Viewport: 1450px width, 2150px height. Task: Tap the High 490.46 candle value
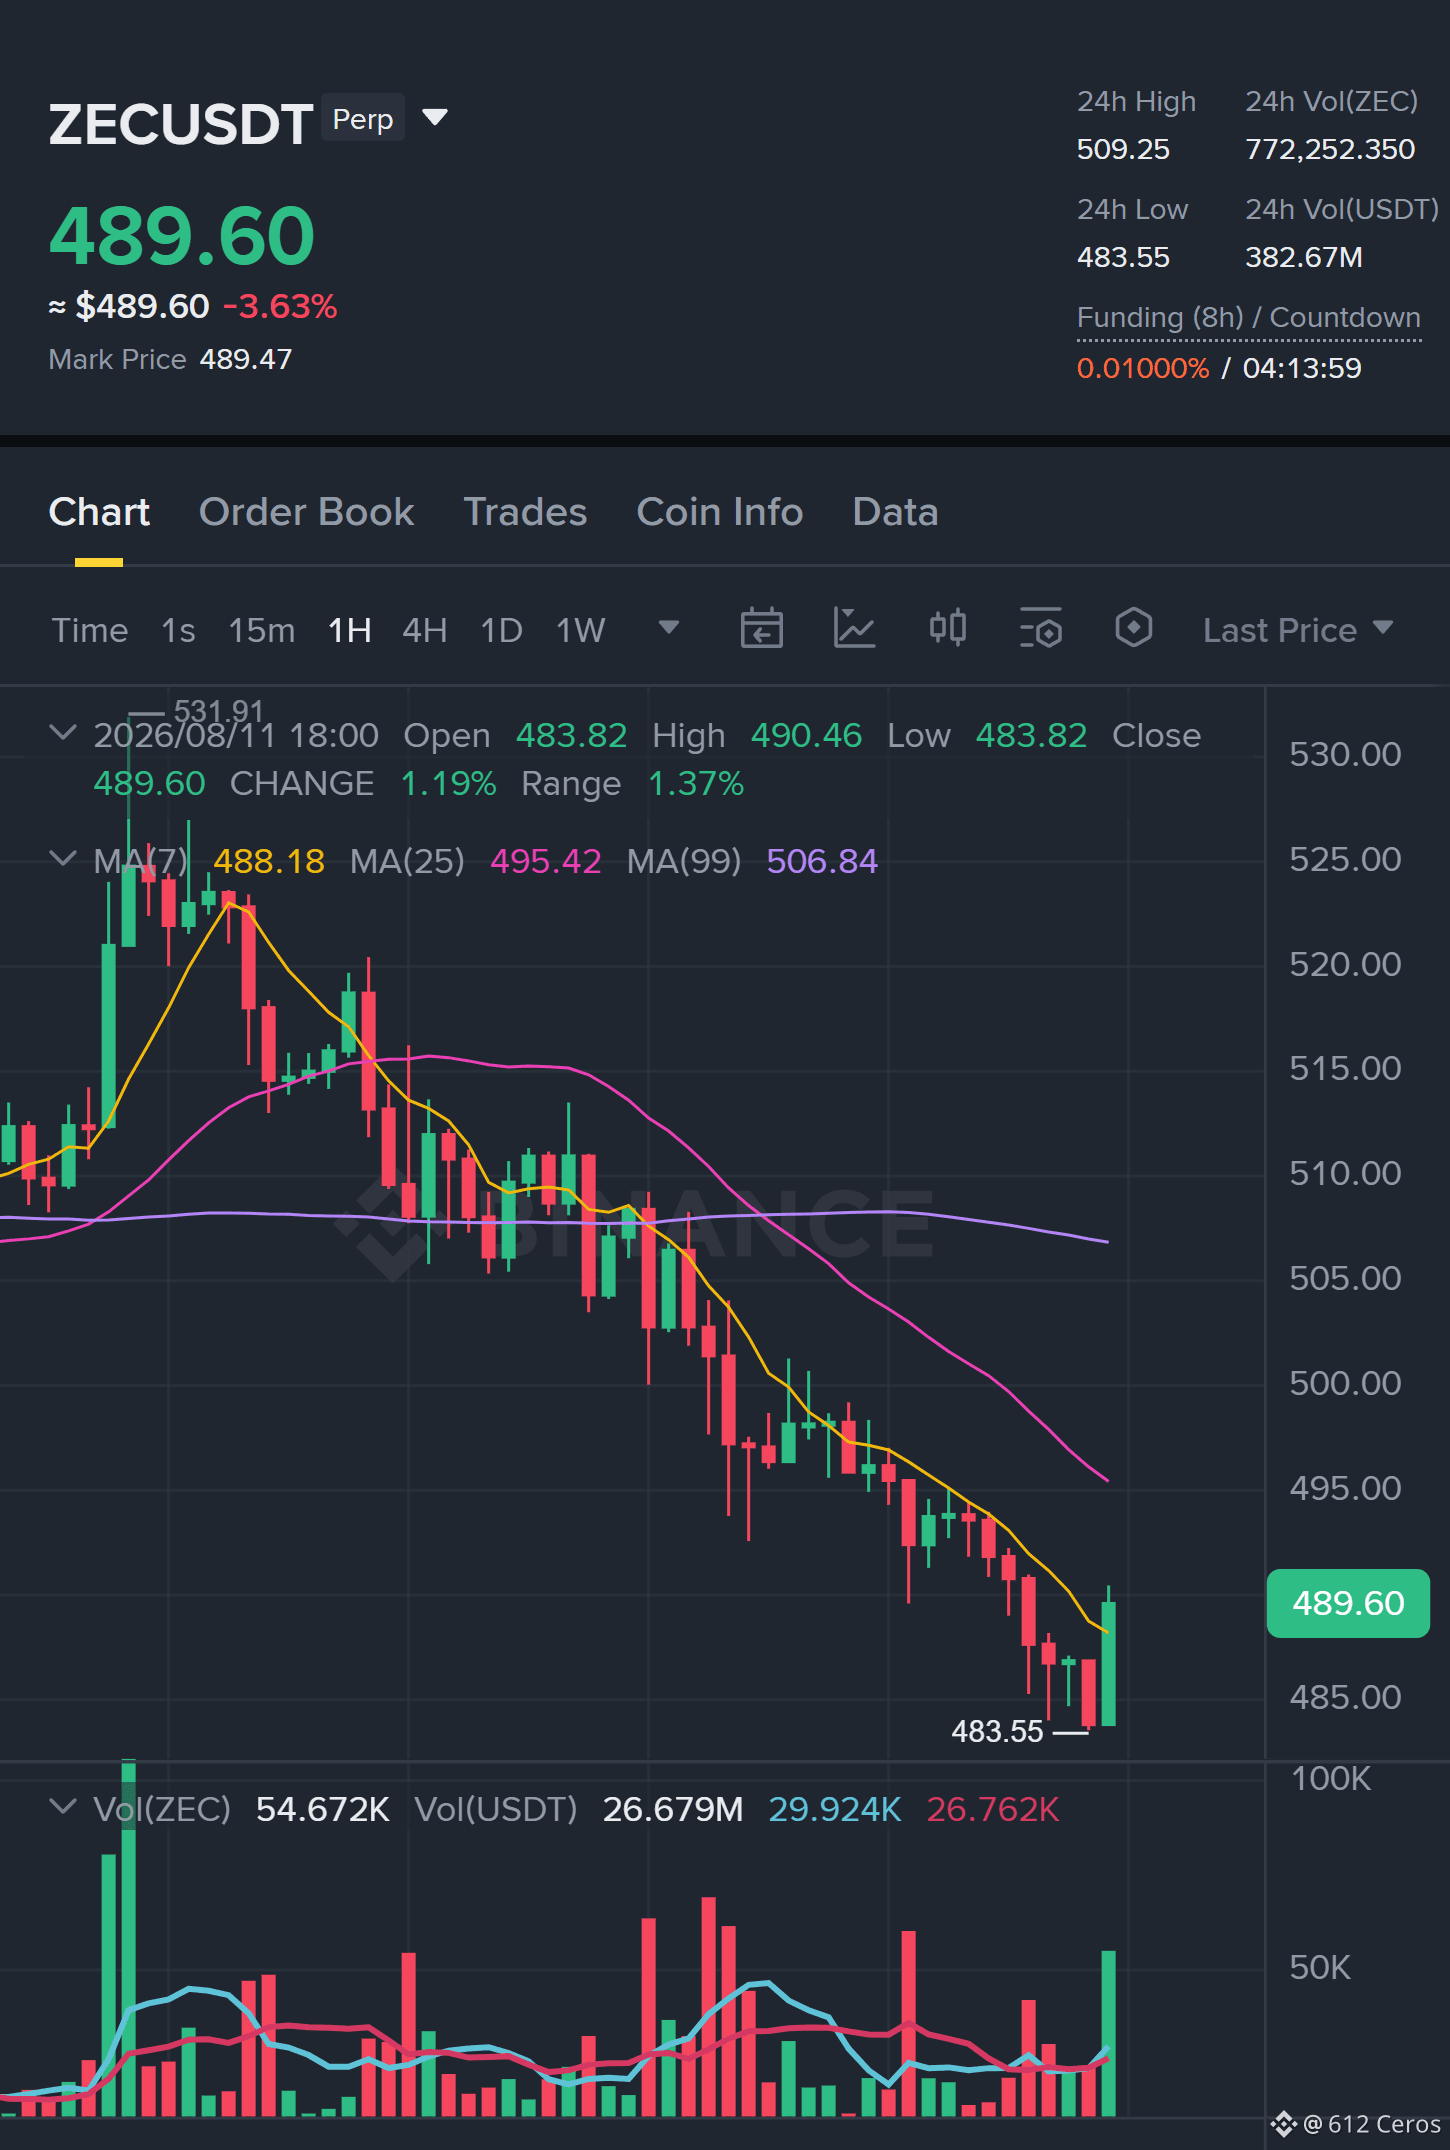(806, 735)
